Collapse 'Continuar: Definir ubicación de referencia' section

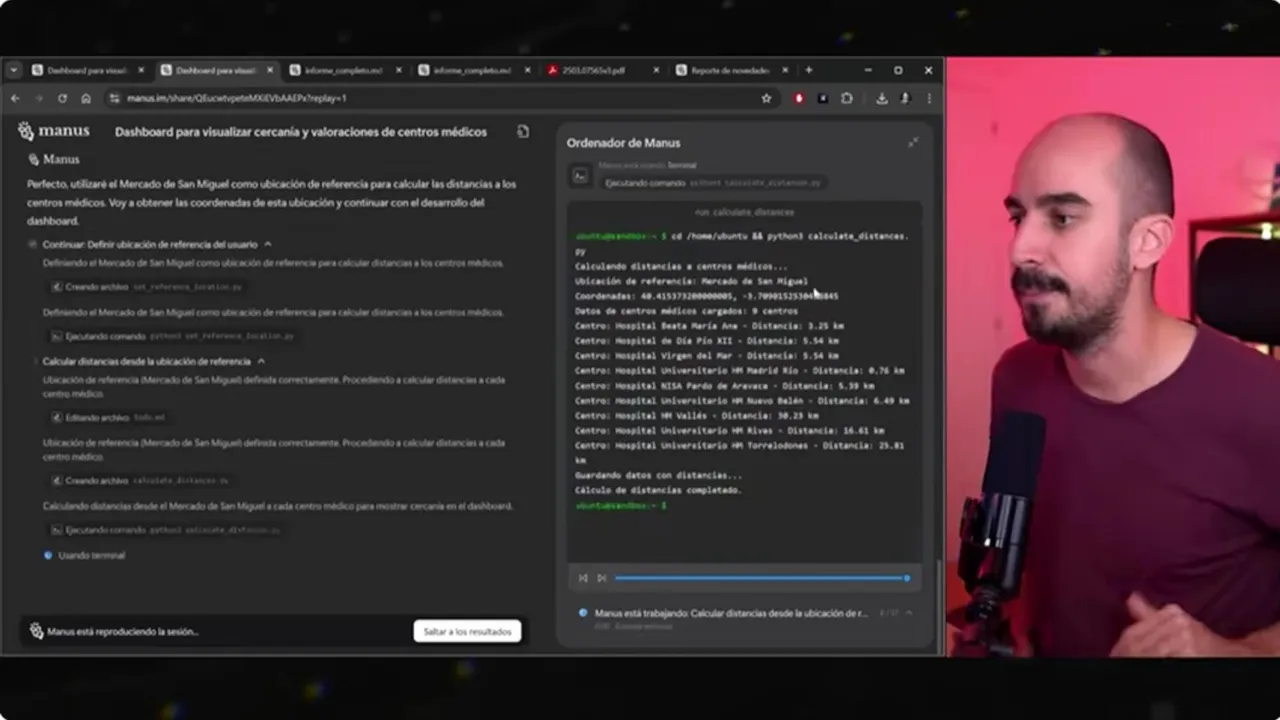click(268, 244)
